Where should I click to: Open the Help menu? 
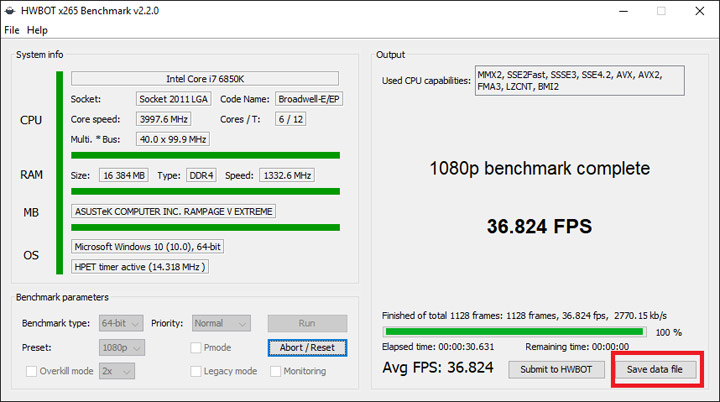pyautogui.click(x=37, y=30)
